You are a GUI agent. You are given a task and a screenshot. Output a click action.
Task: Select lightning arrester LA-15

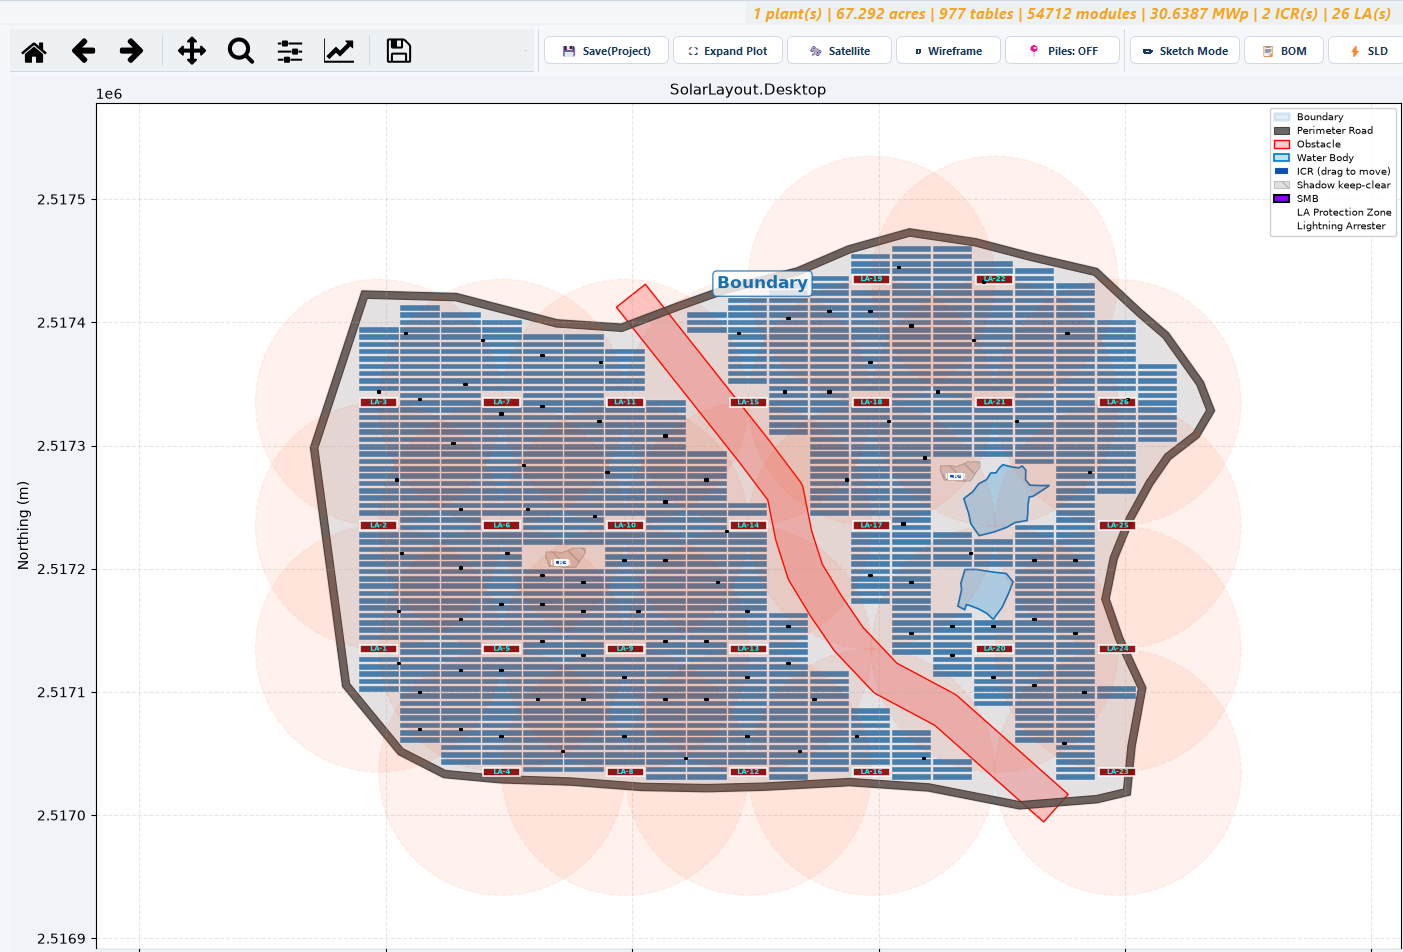[748, 402]
